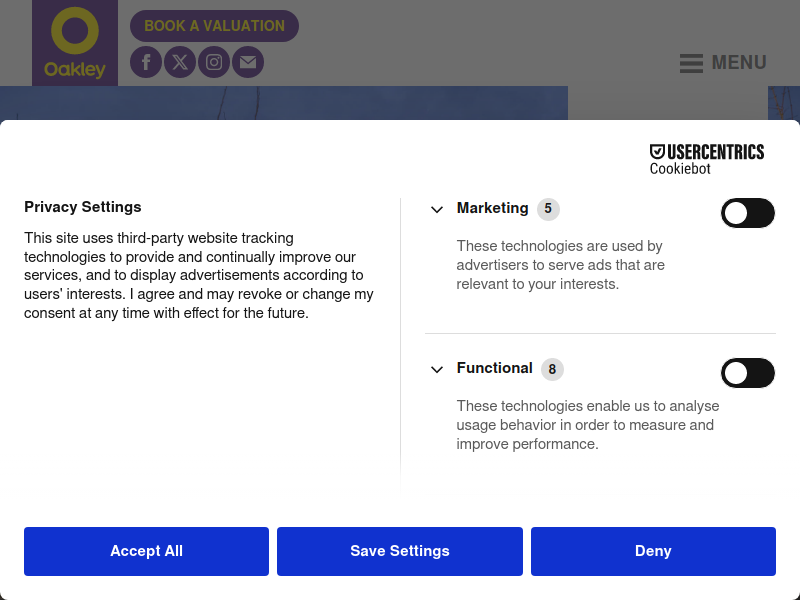Click the Oakley logo
This screenshot has width=800, height=600.
75,43
